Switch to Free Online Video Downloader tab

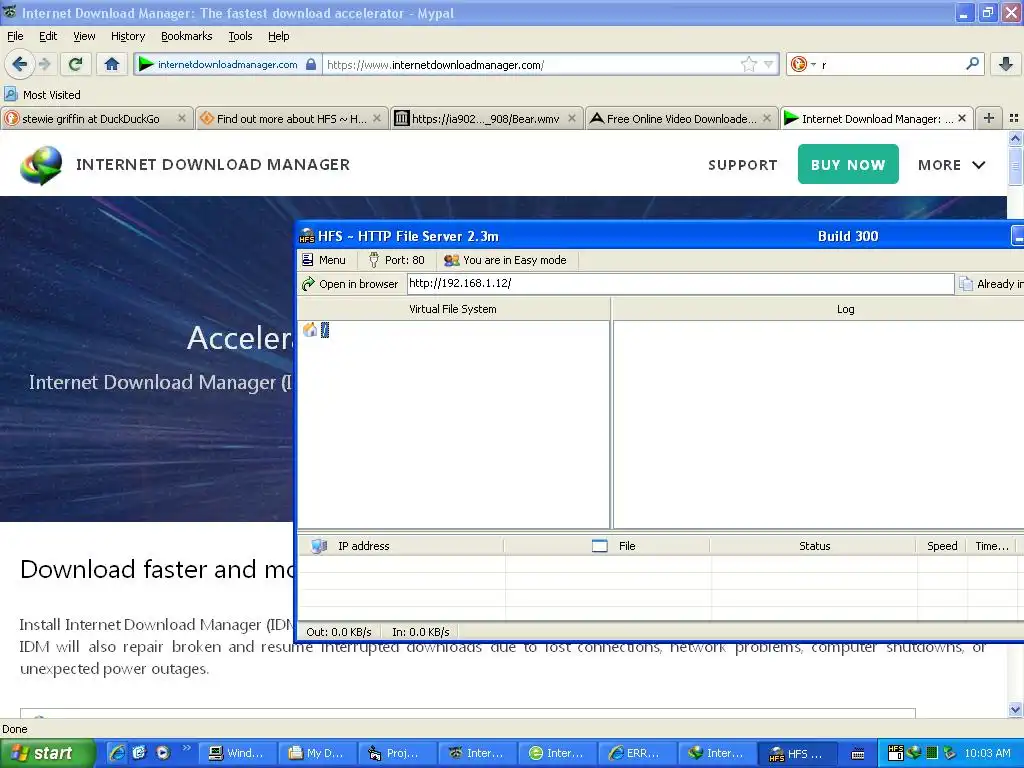[x=681, y=118]
